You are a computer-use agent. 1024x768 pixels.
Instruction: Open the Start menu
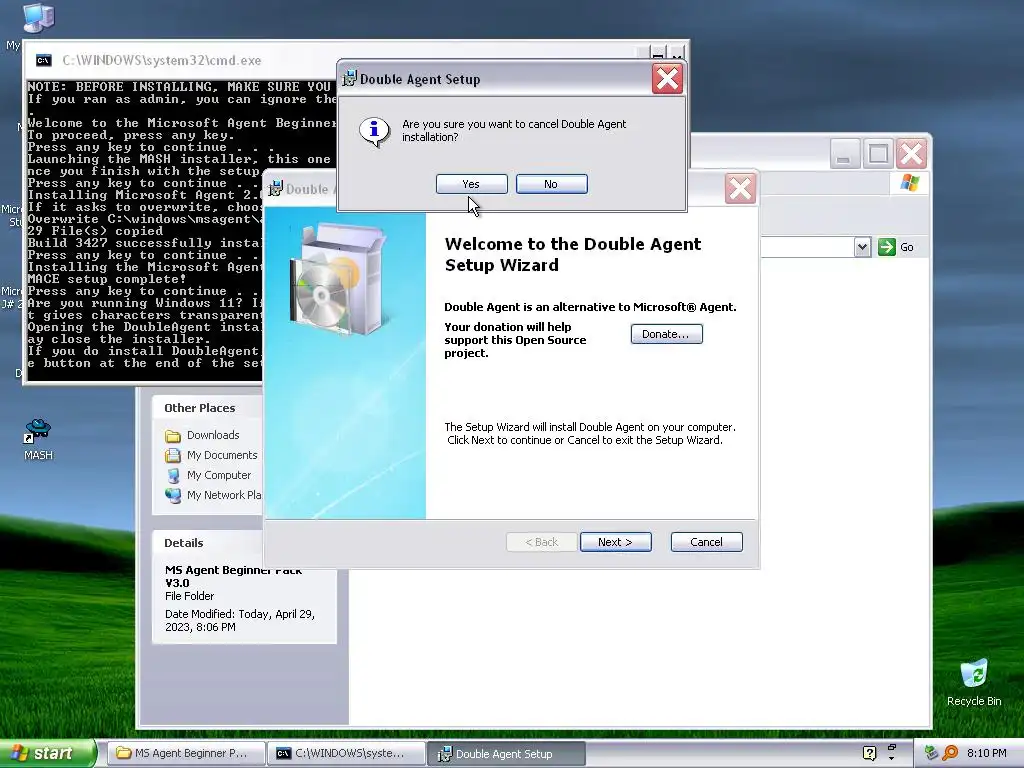[x=47, y=754]
